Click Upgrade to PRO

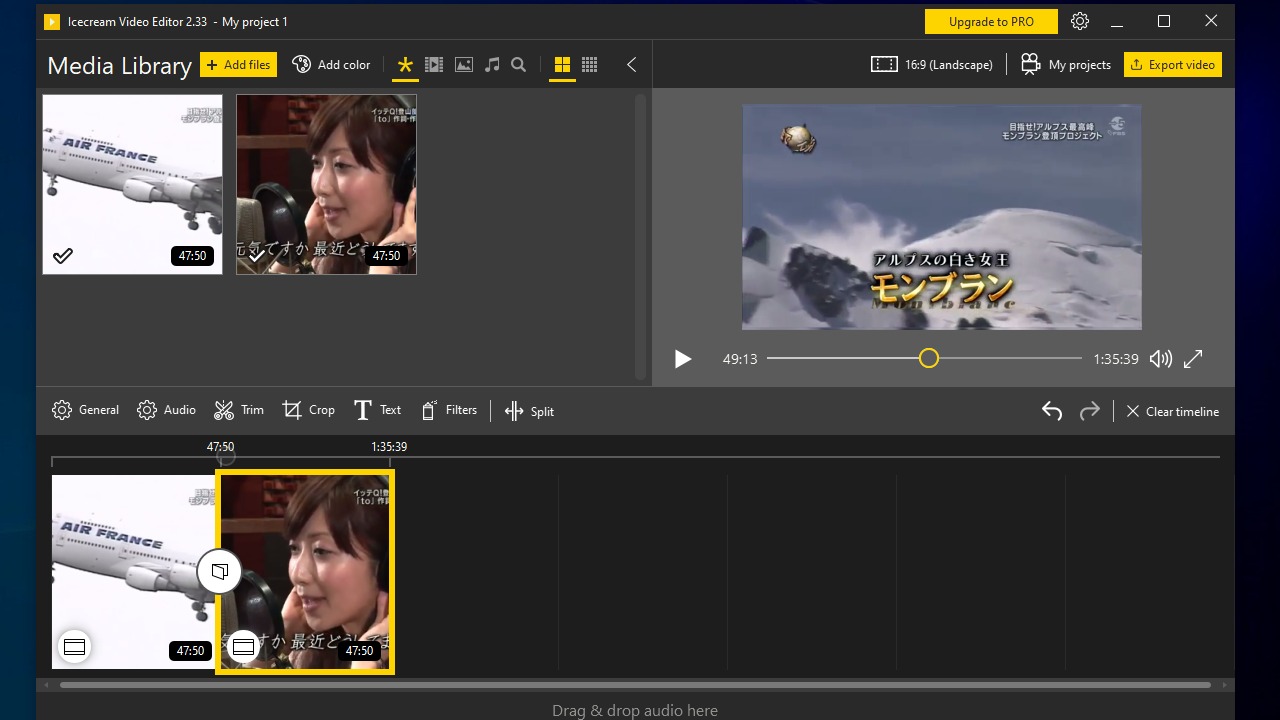click(991, 22)
